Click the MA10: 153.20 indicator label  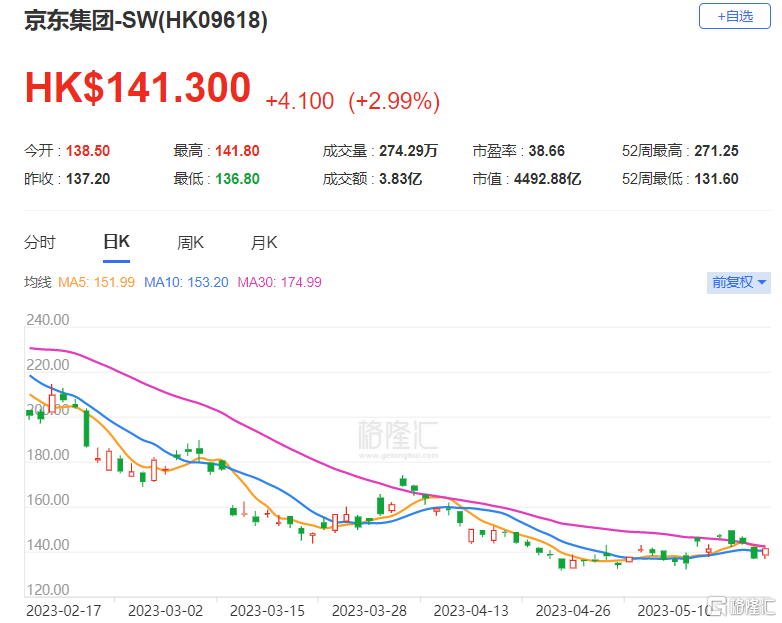[x=186, y=282]
